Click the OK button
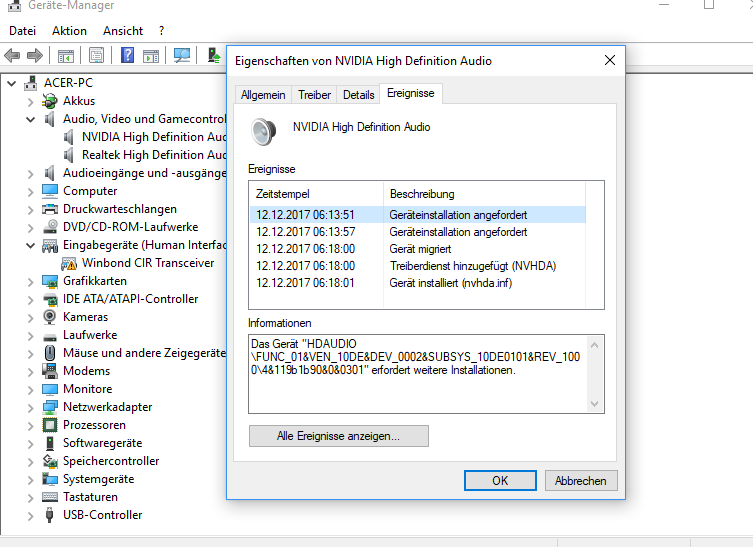 click(500, 480)
